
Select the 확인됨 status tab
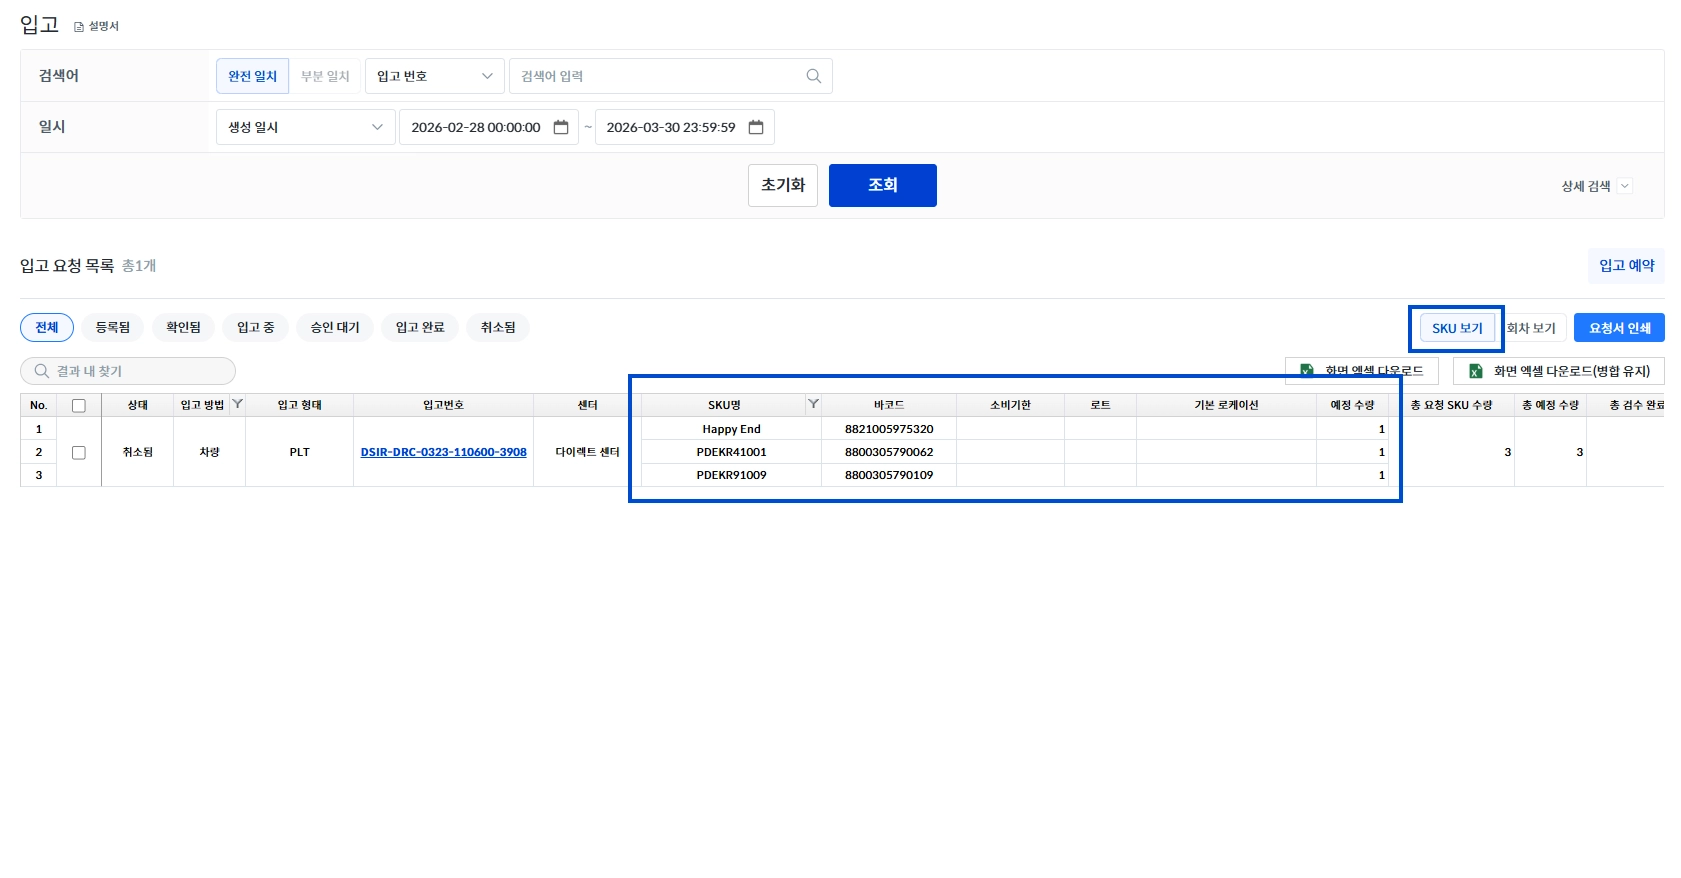click(x=183, y=327)
